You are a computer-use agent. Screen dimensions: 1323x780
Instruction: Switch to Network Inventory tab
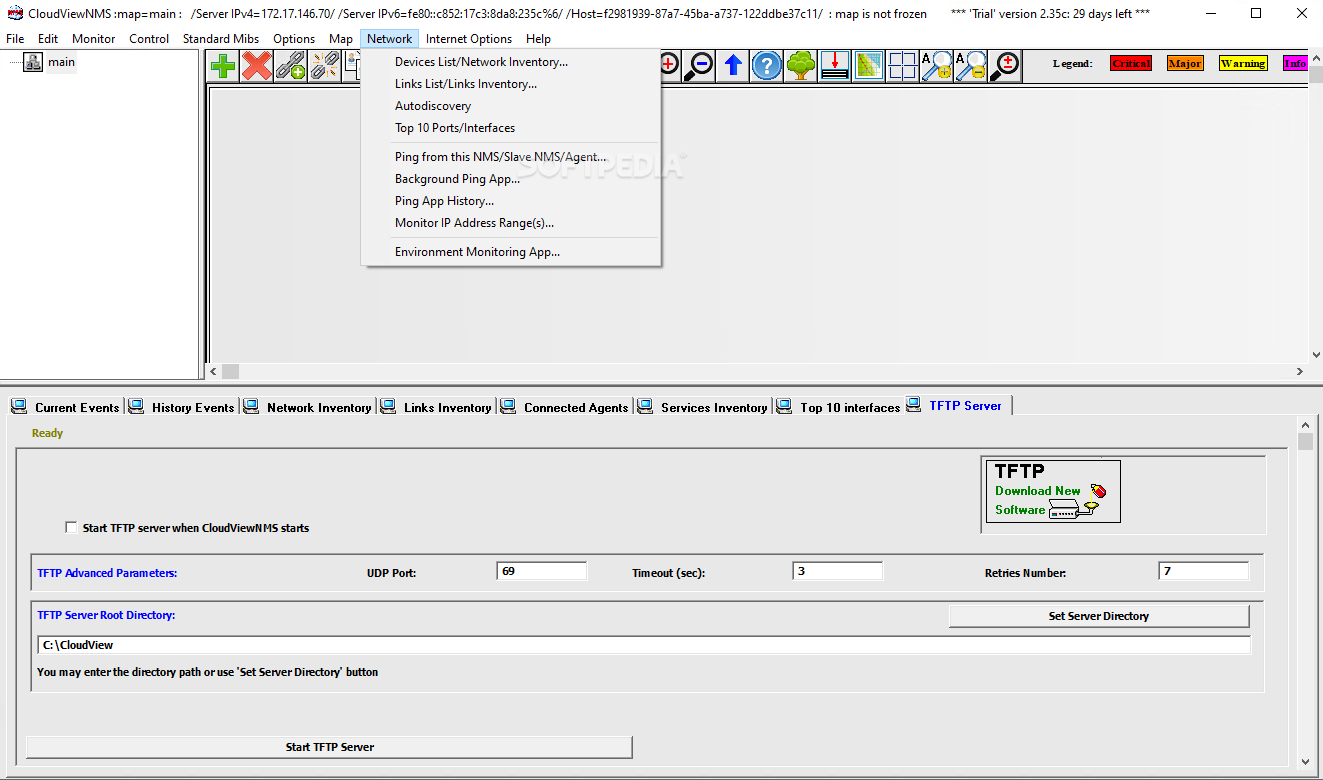coord(308,407)
